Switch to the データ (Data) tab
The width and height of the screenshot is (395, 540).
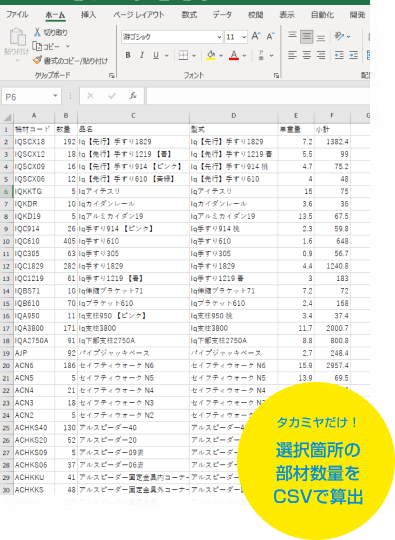coord(222,14)
